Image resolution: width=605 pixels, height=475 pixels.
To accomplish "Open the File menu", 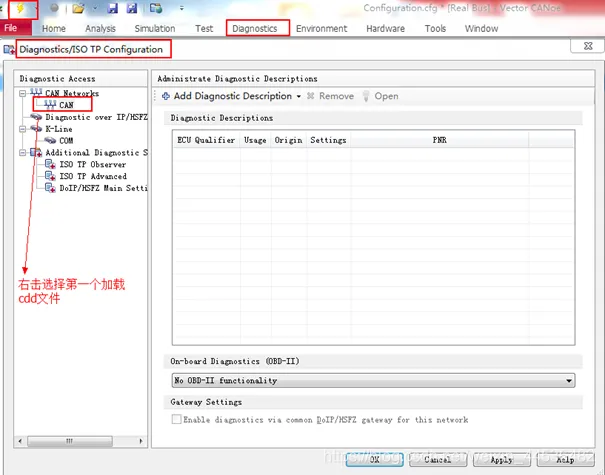I will click(11, 29).
